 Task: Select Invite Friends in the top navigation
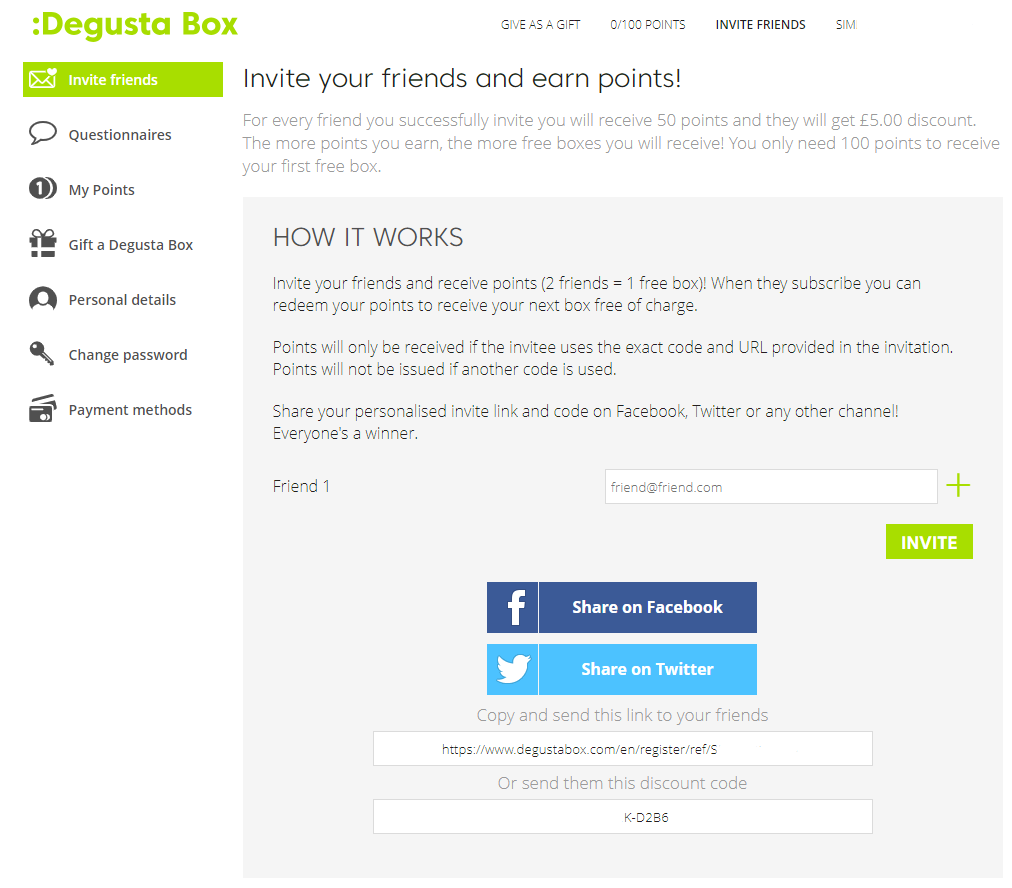pyautogui.click(x=760, y=25)
